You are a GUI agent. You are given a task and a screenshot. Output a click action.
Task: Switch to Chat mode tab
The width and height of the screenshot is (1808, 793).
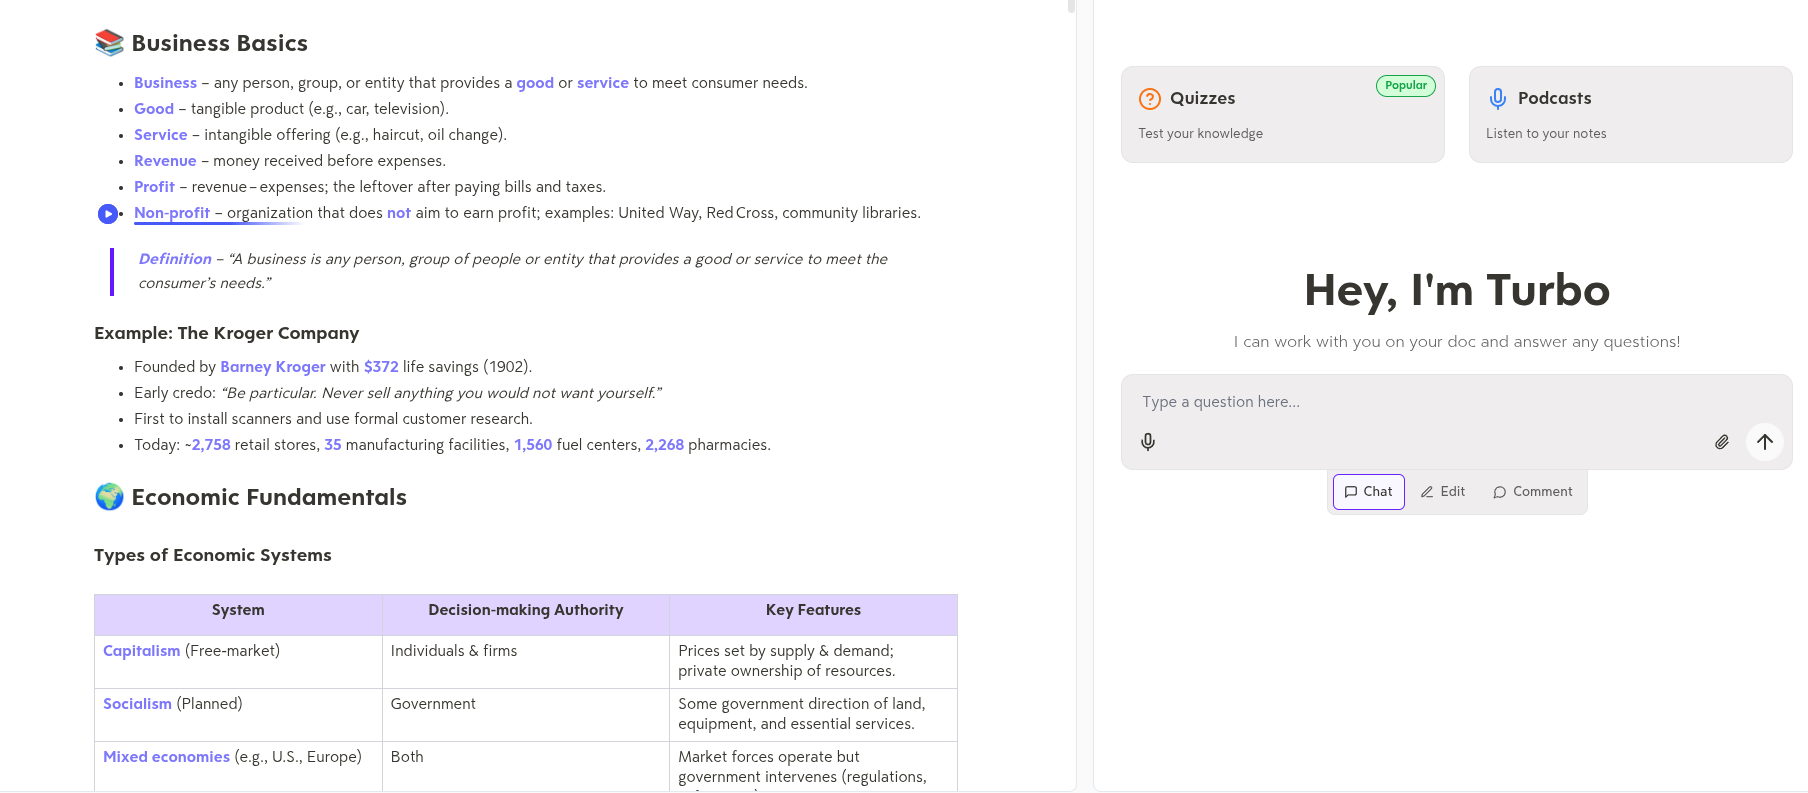click(x=1368, y=492)
